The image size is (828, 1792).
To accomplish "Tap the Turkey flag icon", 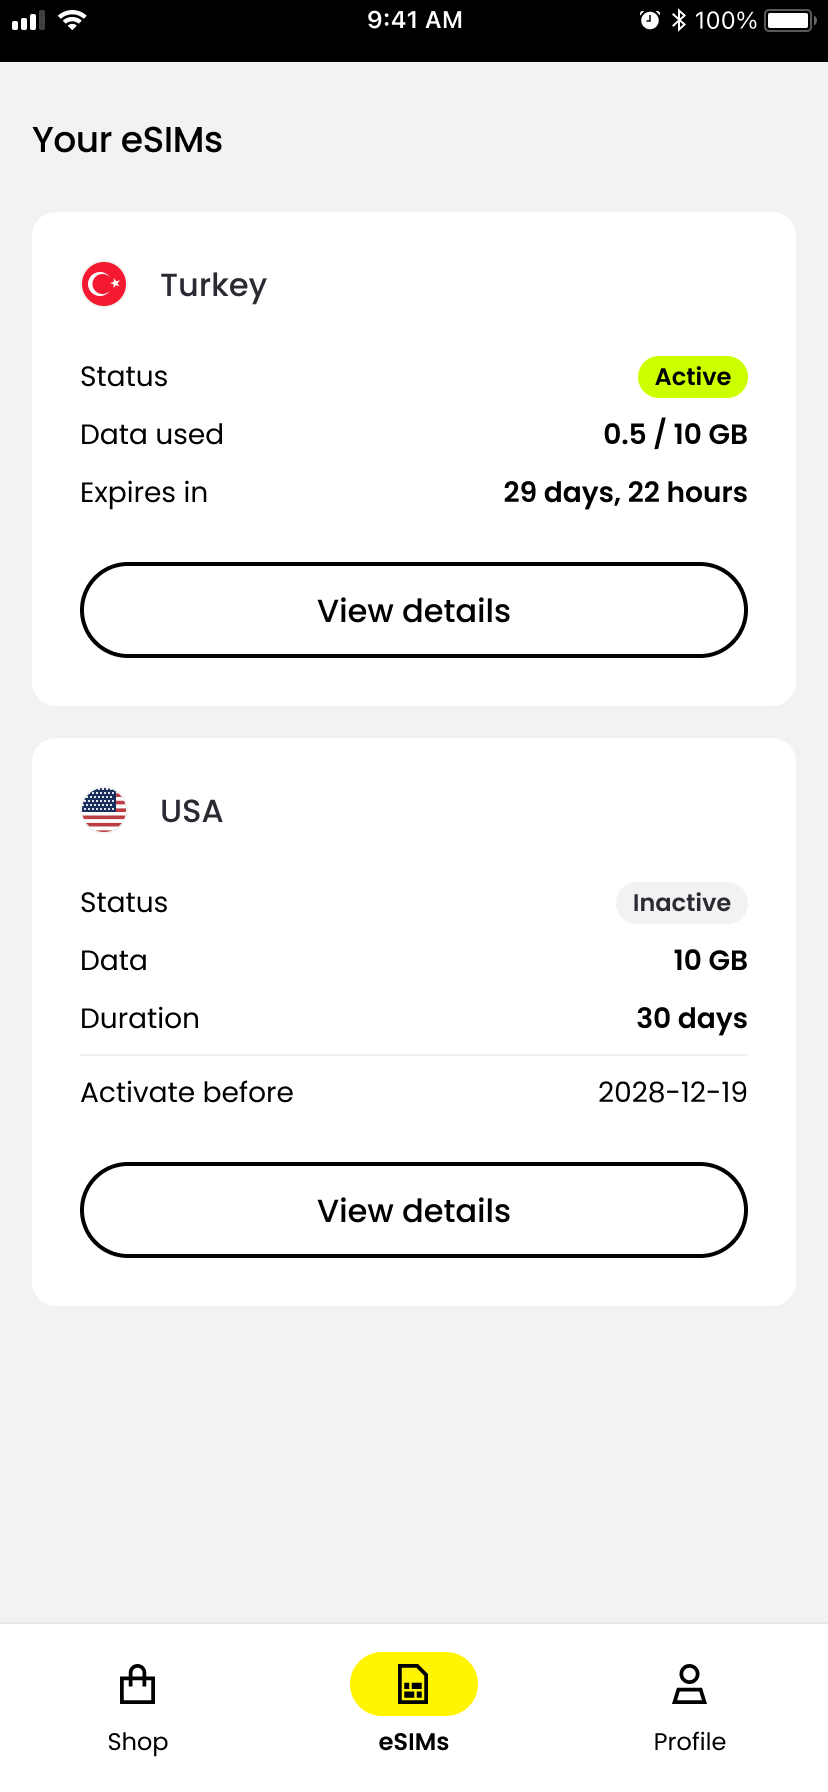I will tap(104, 285).
